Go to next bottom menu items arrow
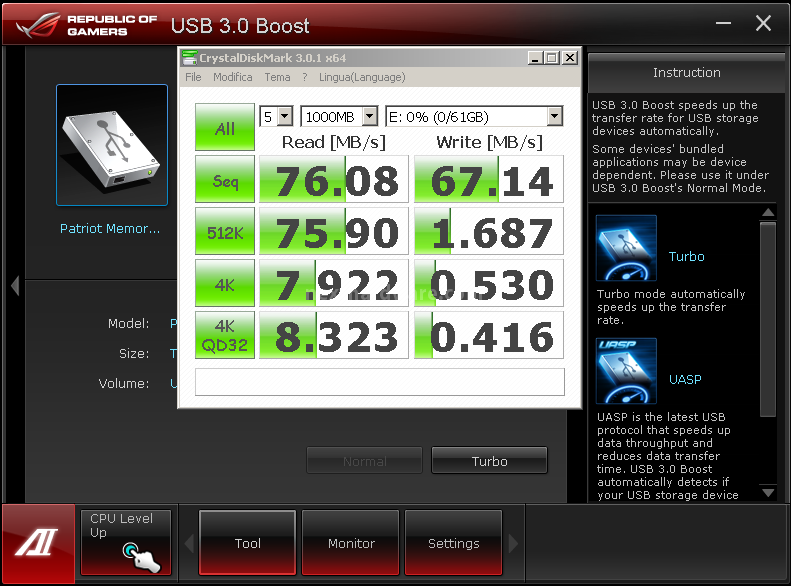Viewport: 791px width, 586px height. coord(514,544)
